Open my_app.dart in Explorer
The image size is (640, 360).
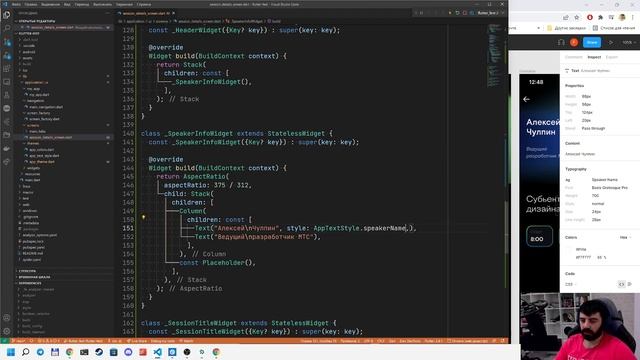pyautogui.click(x=39, y=95)
